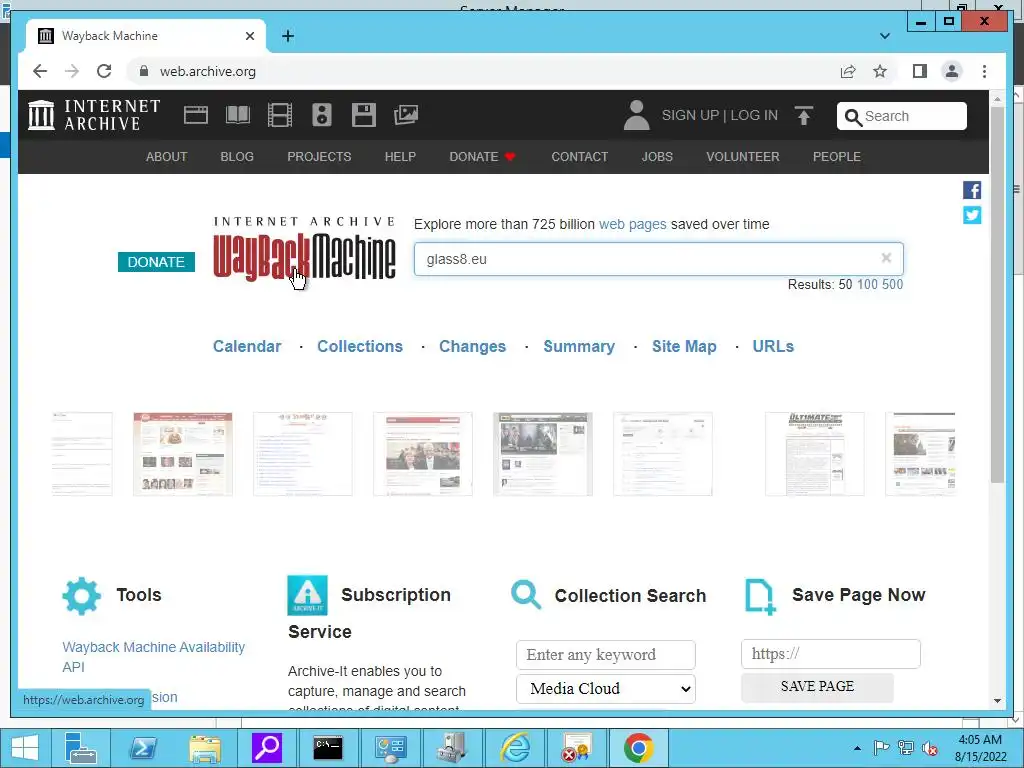Open Wayback Machine Availability API link
Screen dimensions: 1024x768
coord(153,657)
